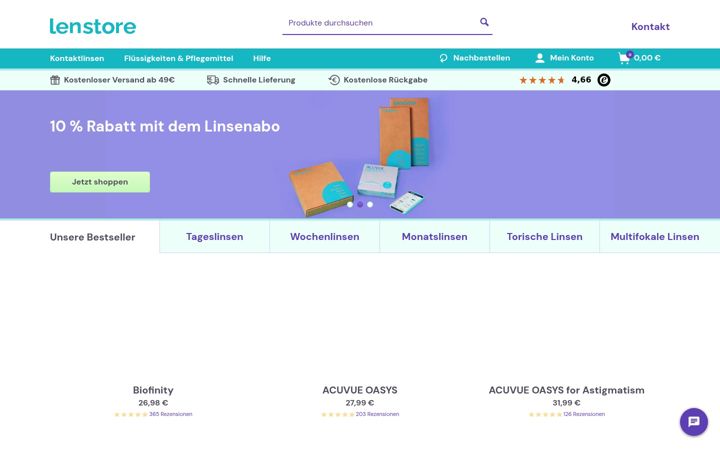
Task: Click the five-star rating stars
Action: (542, 80)
